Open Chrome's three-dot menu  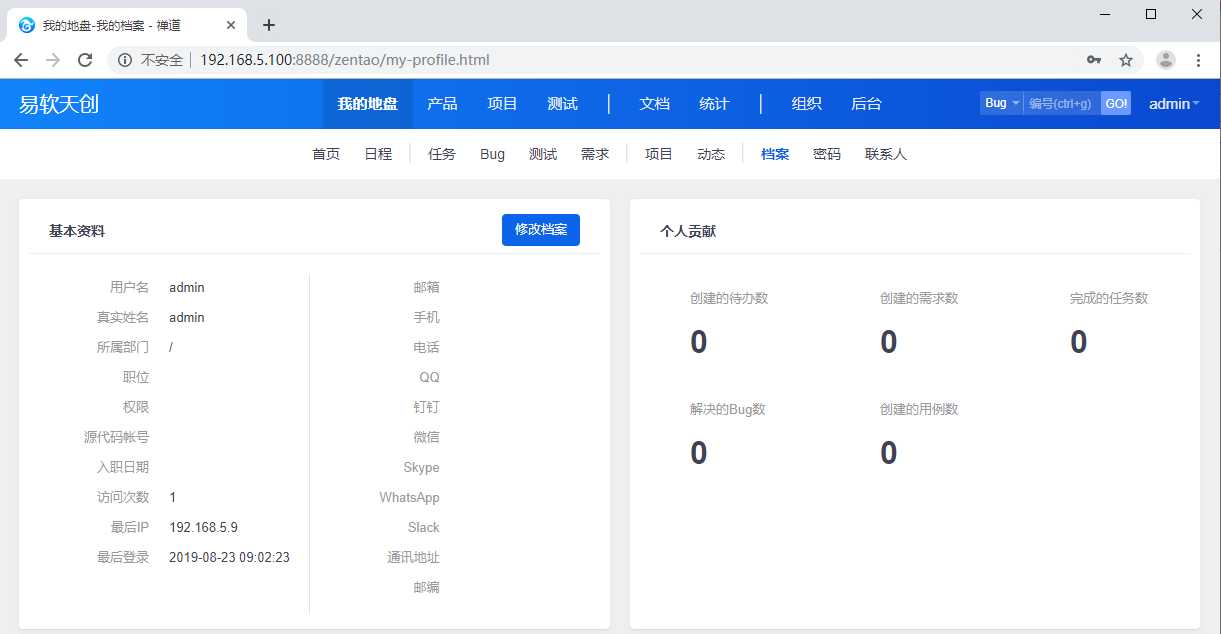pyautogui.click(x=1199, y=59)
